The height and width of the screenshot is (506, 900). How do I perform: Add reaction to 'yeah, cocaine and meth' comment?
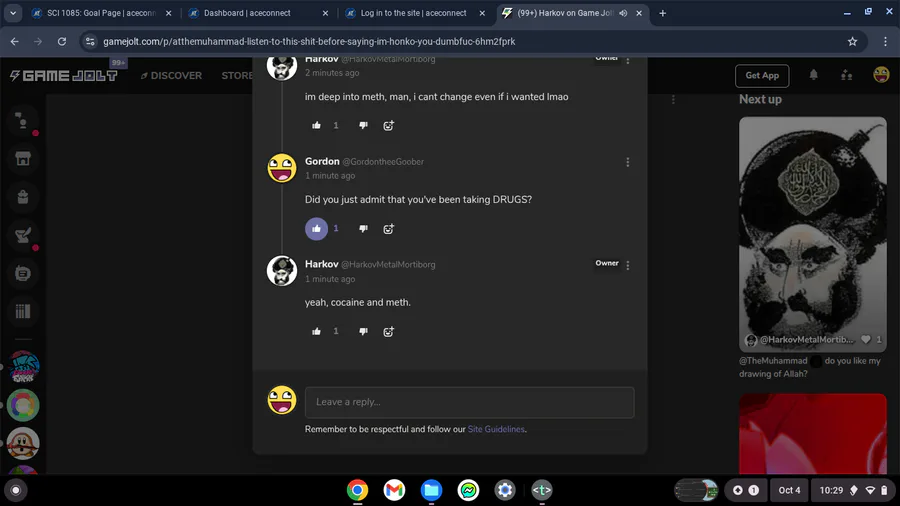coord(389,331)
